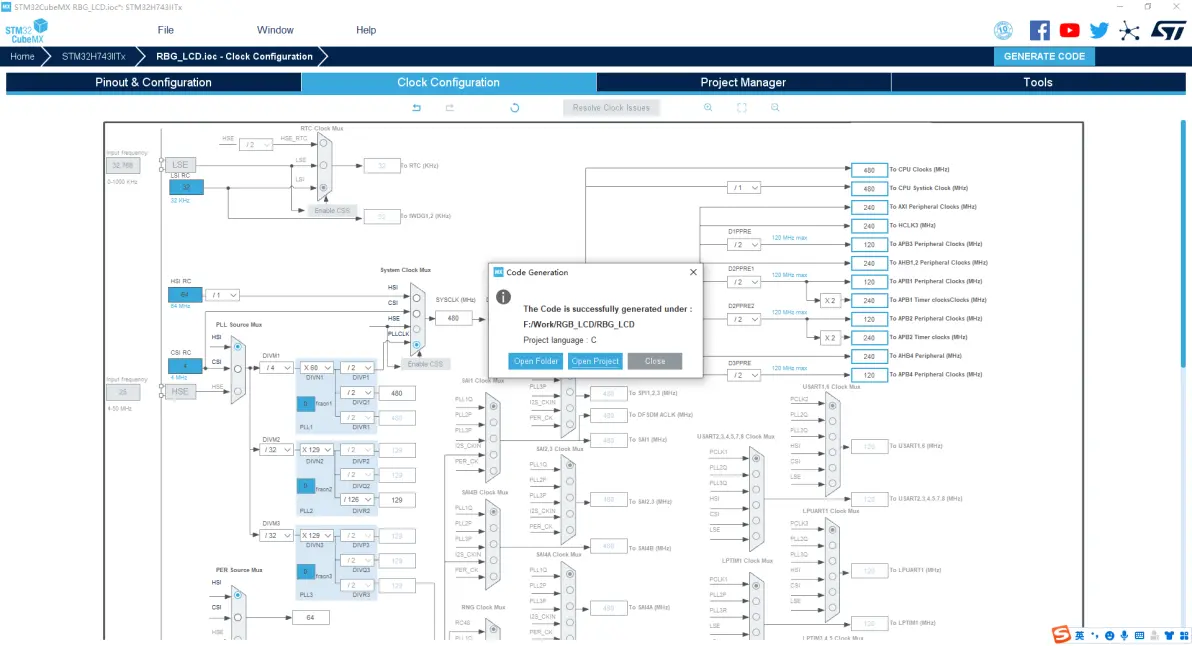Viewport: 1192px width, 646px height.
Task: Select CSI in the System Clock Mux
Action: [x=417, y=314]
